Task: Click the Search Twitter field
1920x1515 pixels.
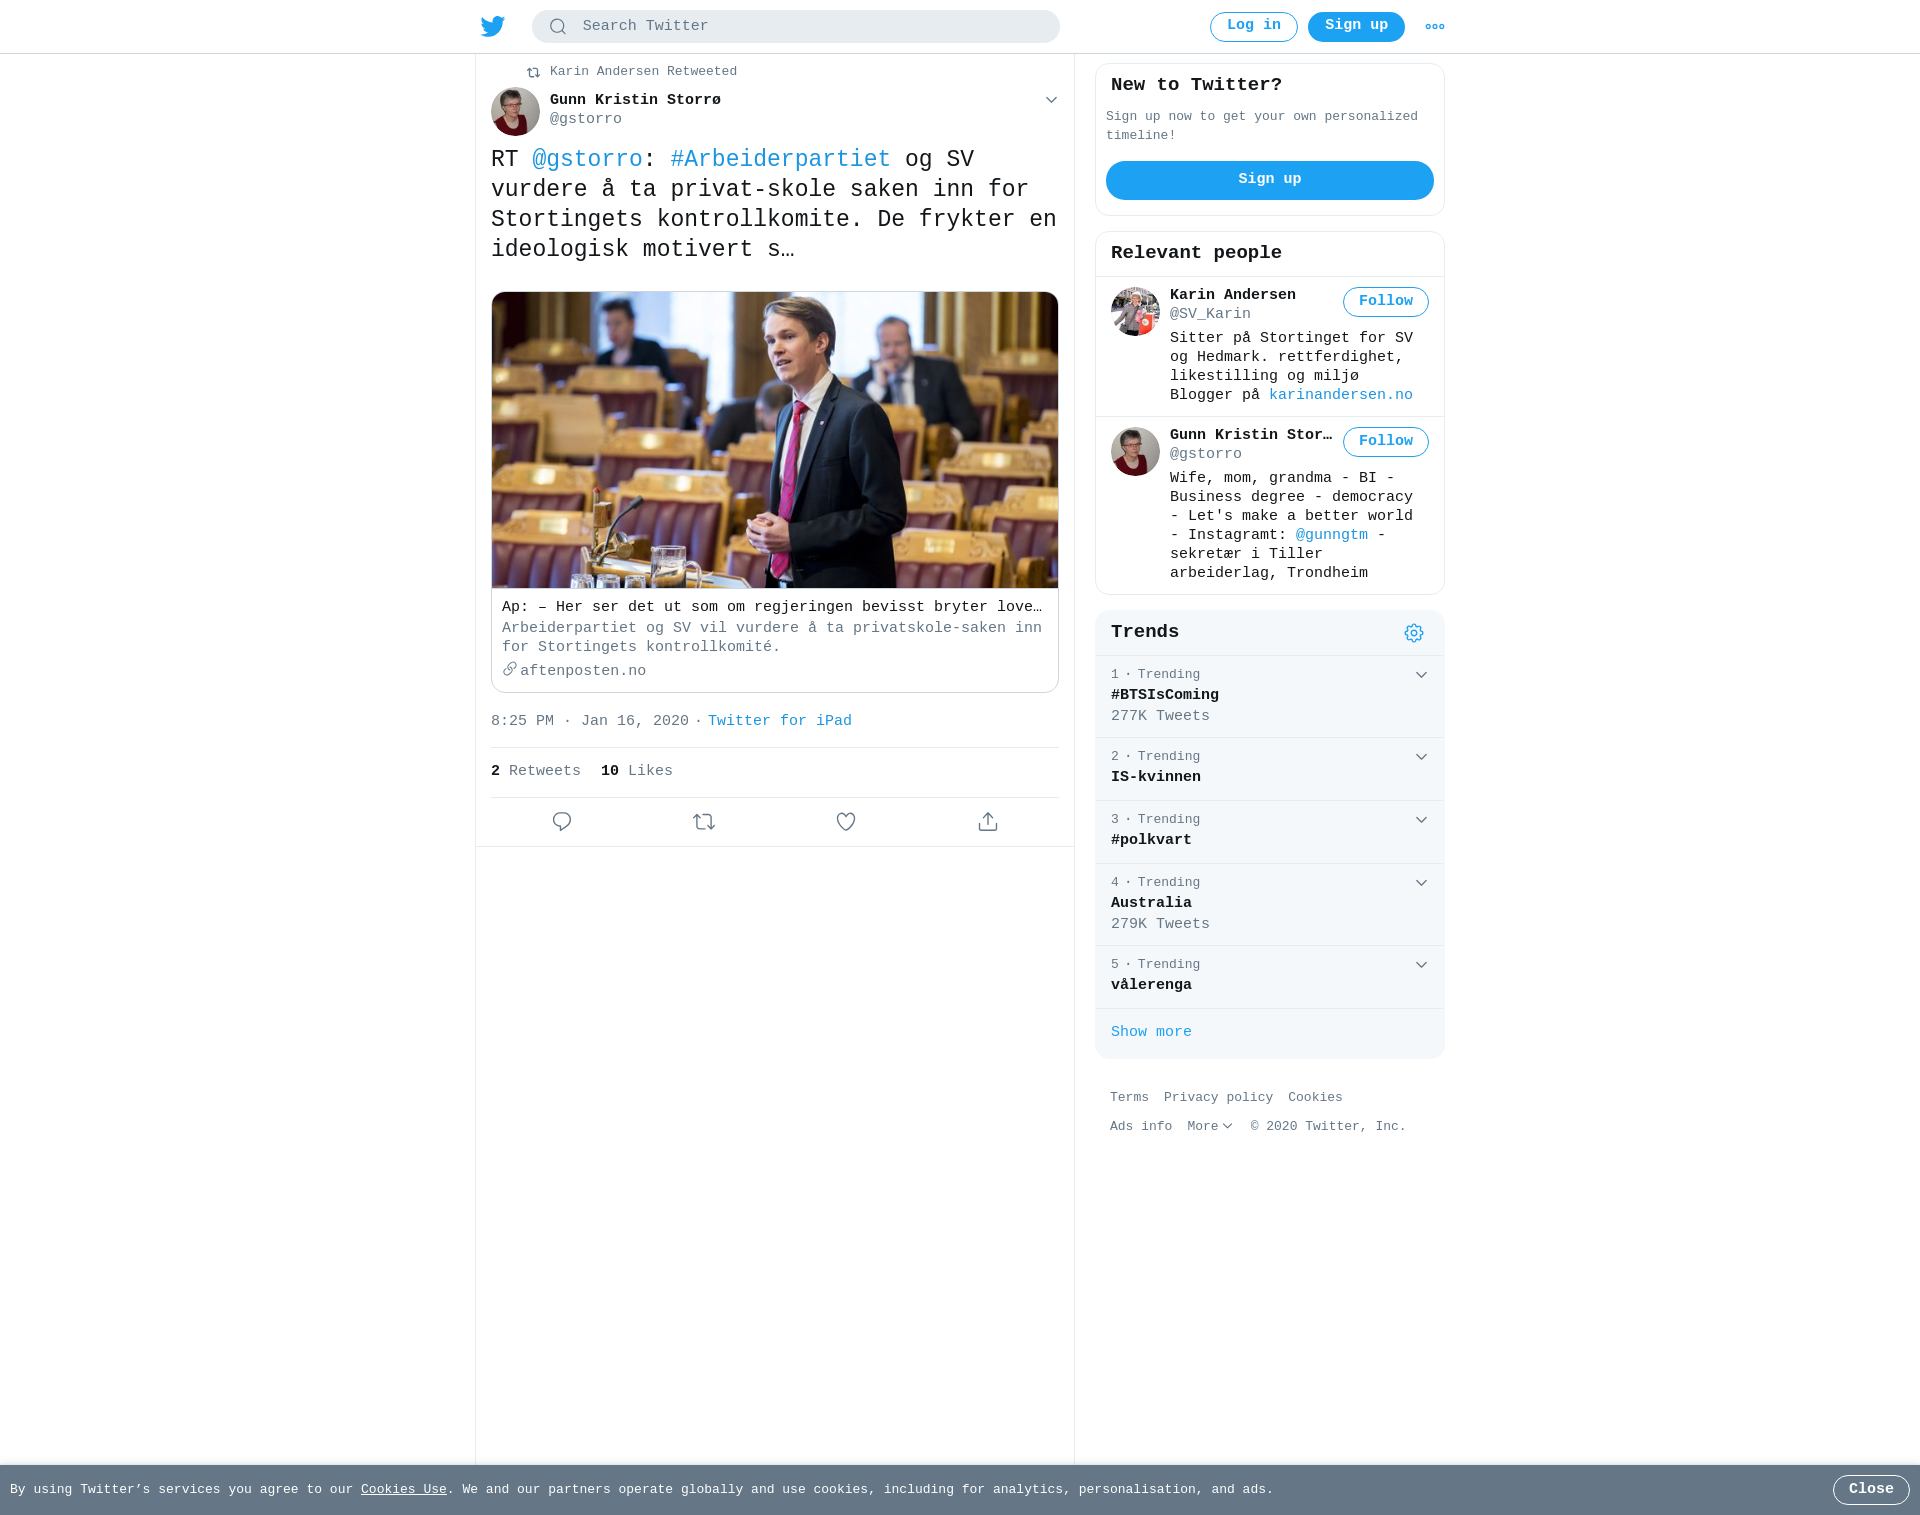Action: click(796, 27)
